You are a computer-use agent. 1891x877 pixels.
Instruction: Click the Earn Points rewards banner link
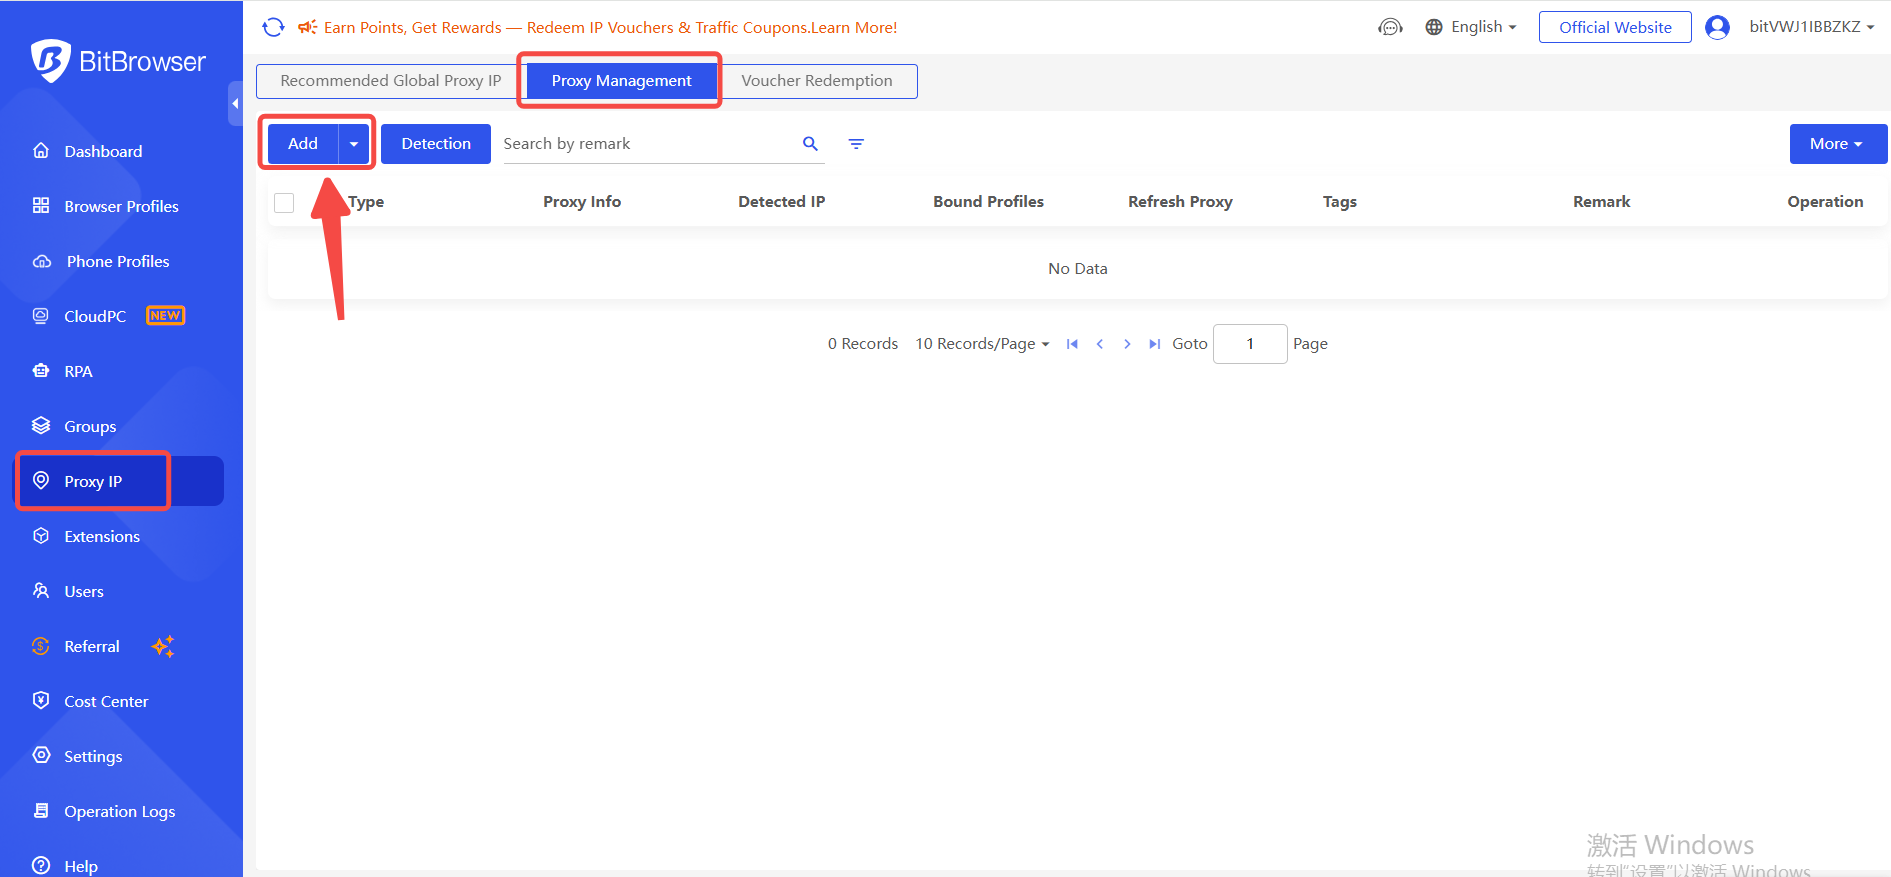pyautogui.click(x=610, y=27)
